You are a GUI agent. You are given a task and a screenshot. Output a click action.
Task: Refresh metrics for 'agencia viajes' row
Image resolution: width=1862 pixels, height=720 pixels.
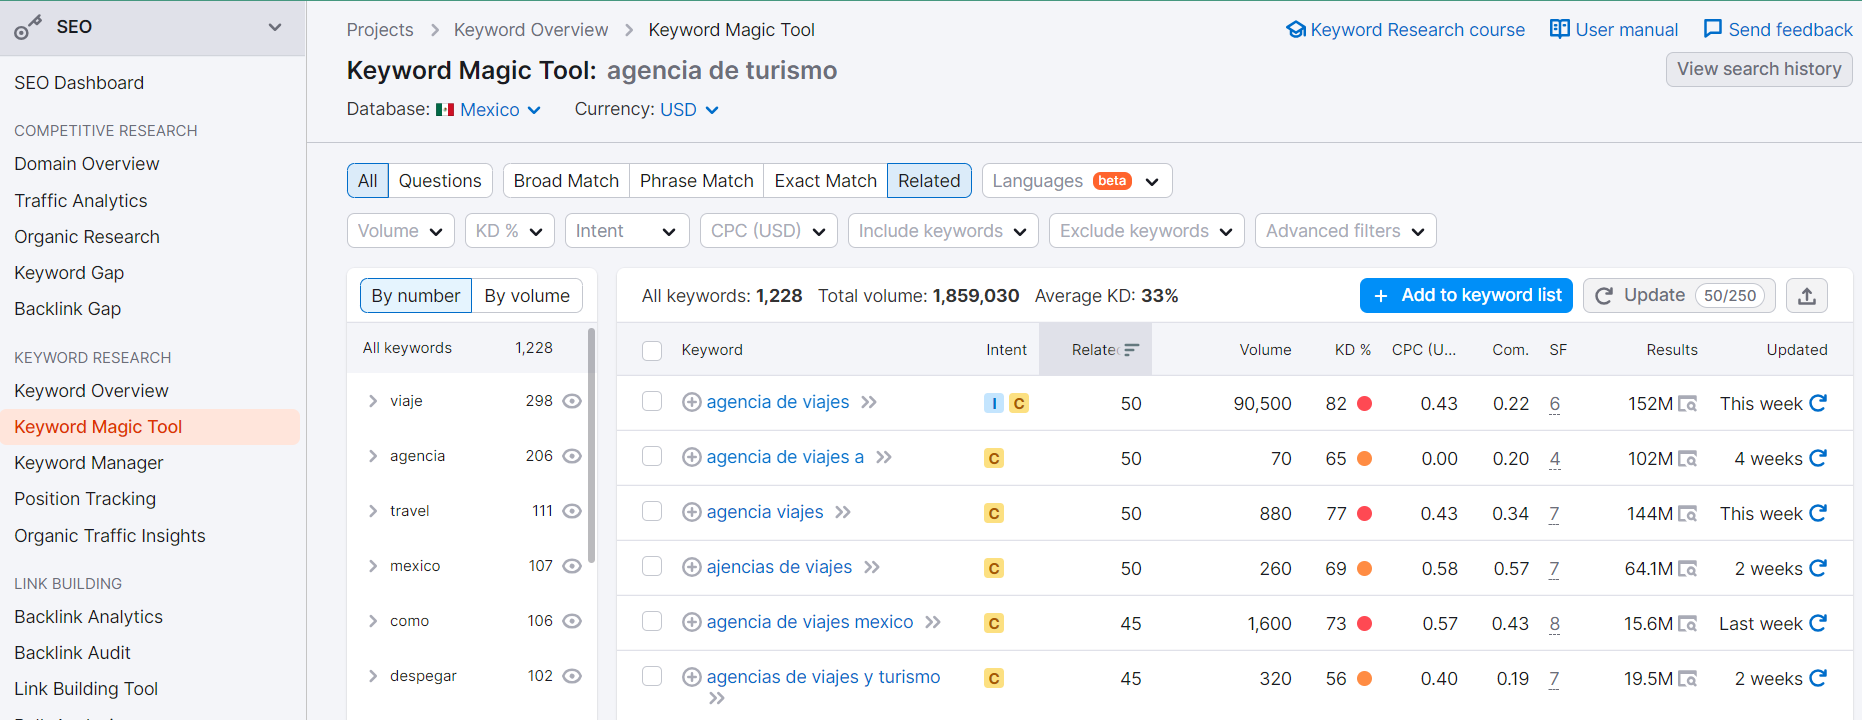click(1818, 513)
